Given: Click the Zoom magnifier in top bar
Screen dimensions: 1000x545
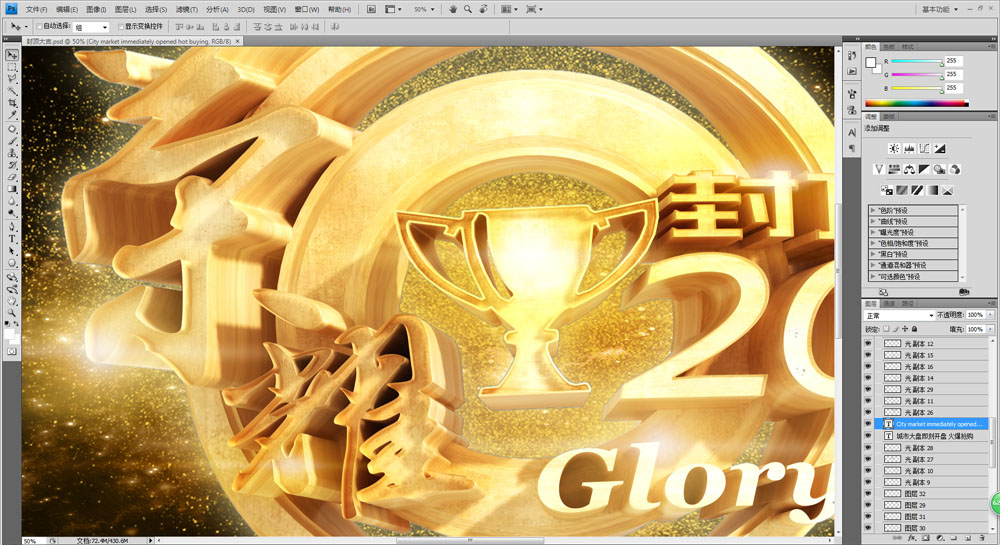Looking at the screenshot, I should click(468, 9).
